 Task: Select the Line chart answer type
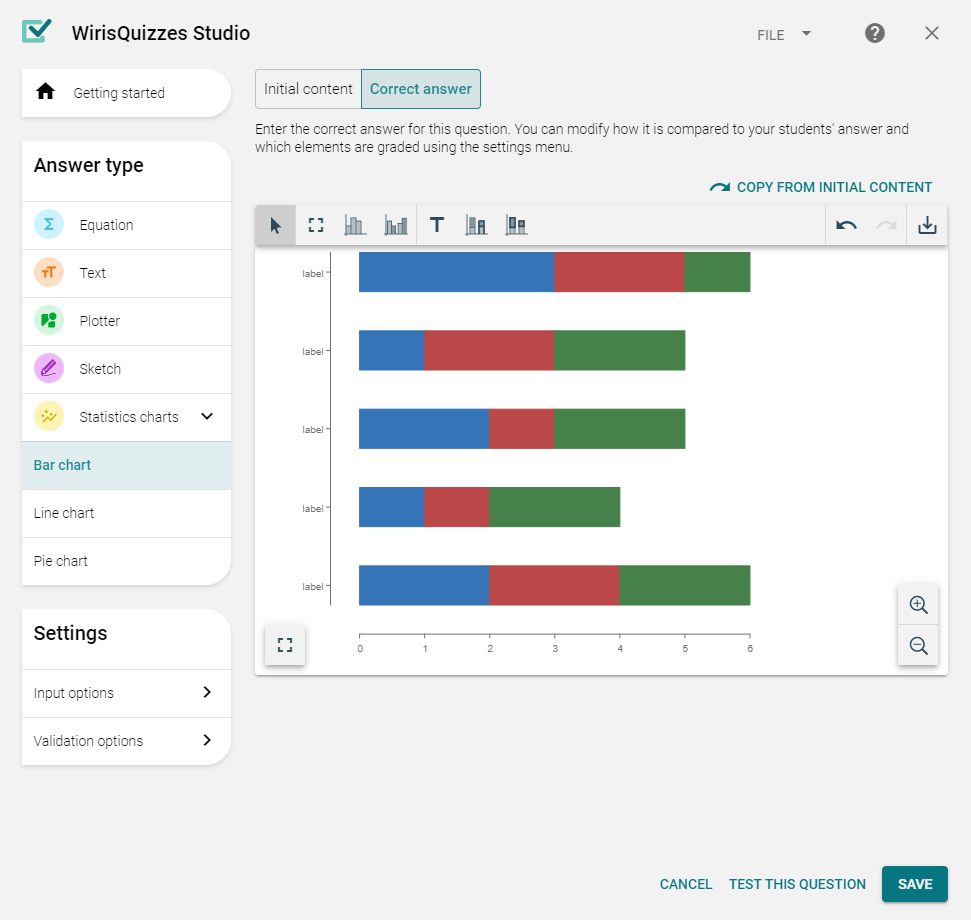64,513
